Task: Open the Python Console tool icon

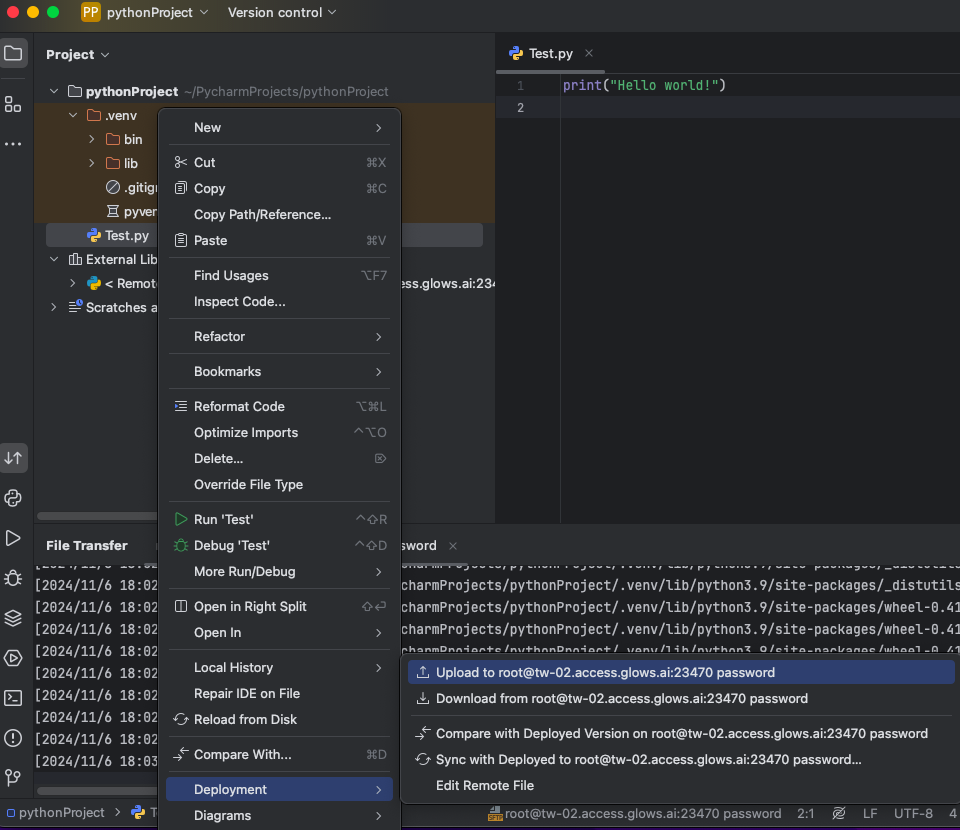Action: point(13,498)
